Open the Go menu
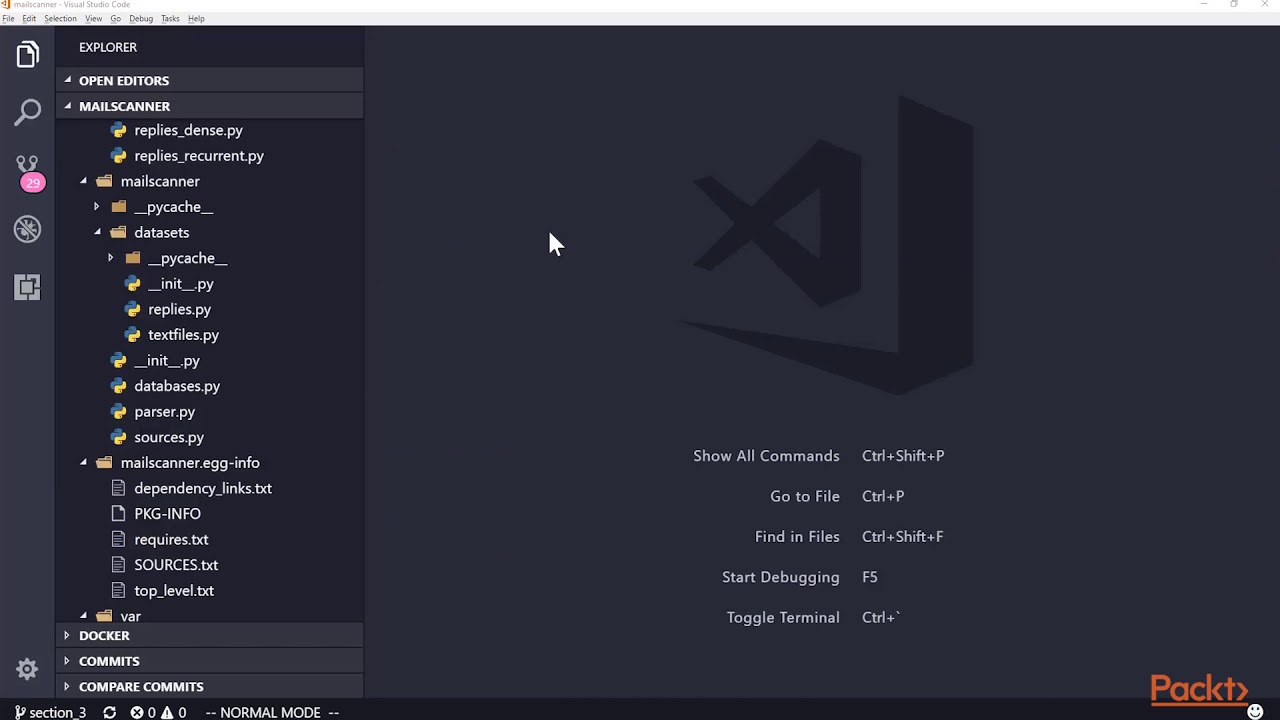Screen dimensions: 1280x720 pyautogui.click(x=115, y=18)
